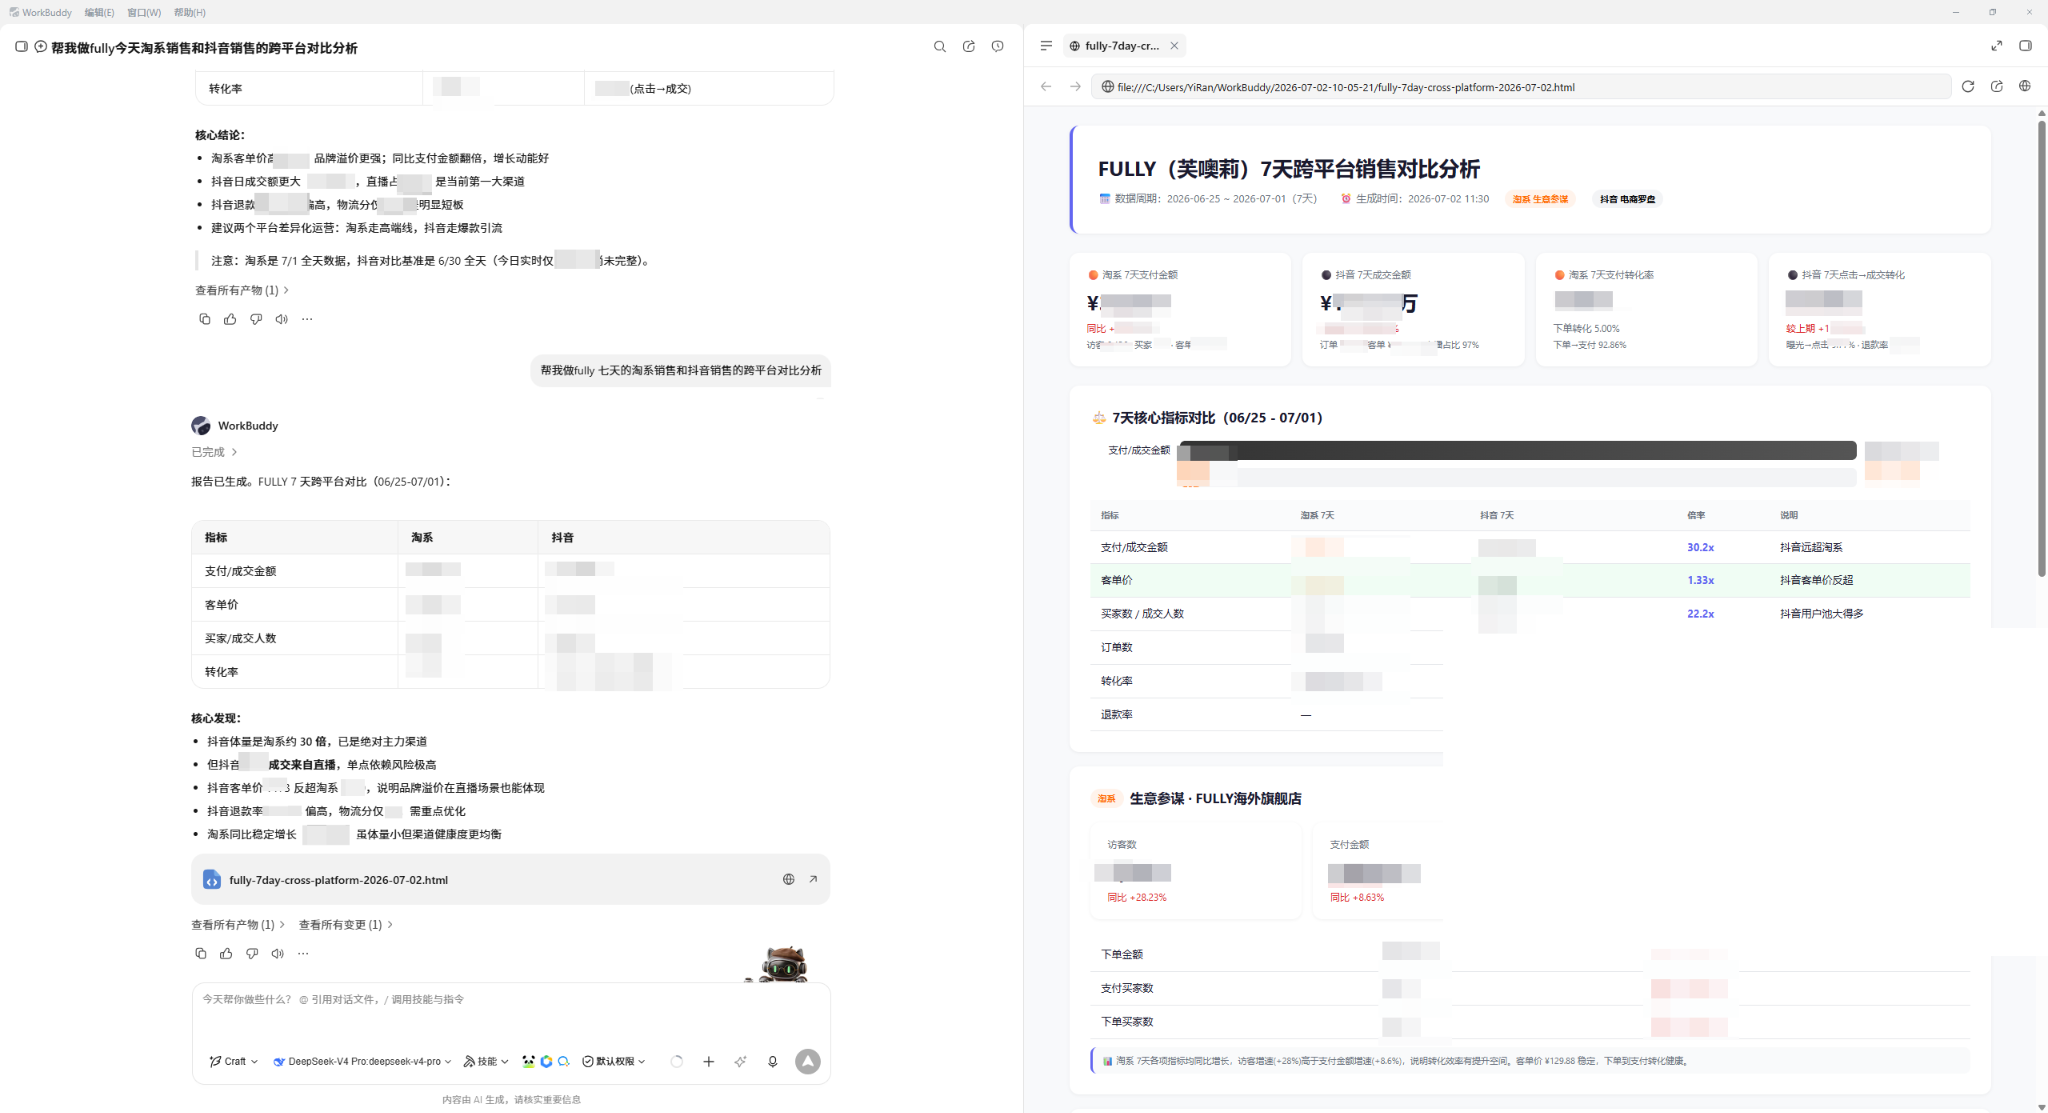Copy the latest WorkBuddy report response

201,954
